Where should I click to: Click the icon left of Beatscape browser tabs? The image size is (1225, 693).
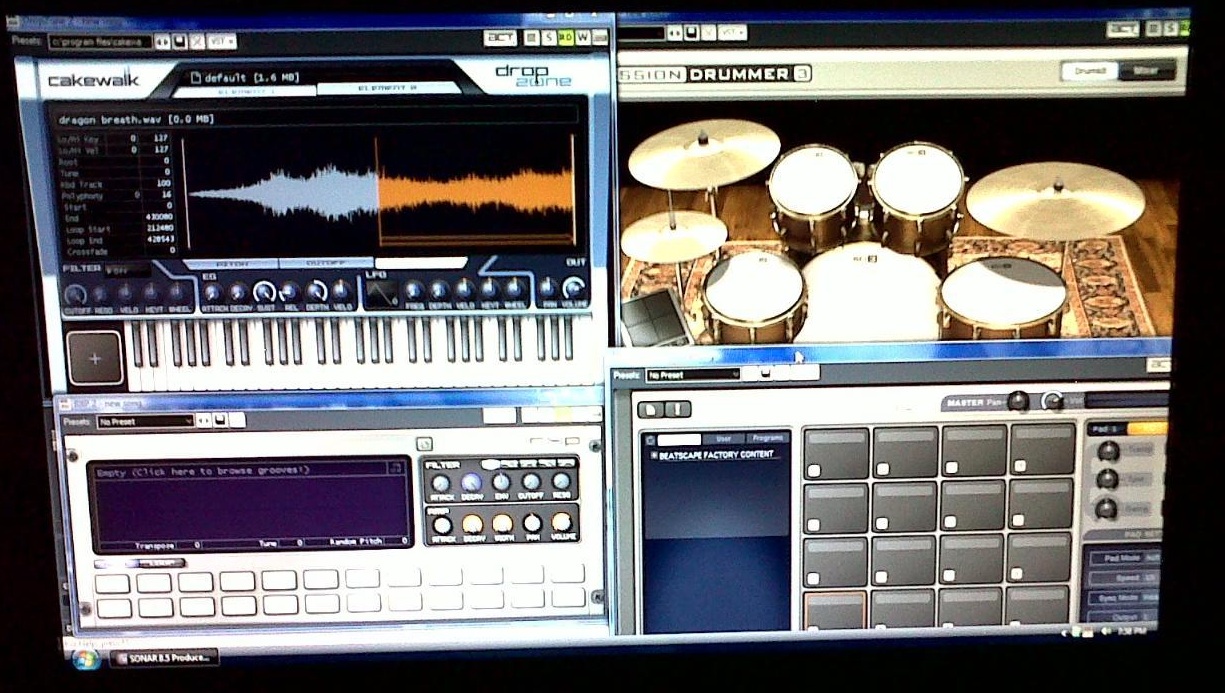point(649,439)
